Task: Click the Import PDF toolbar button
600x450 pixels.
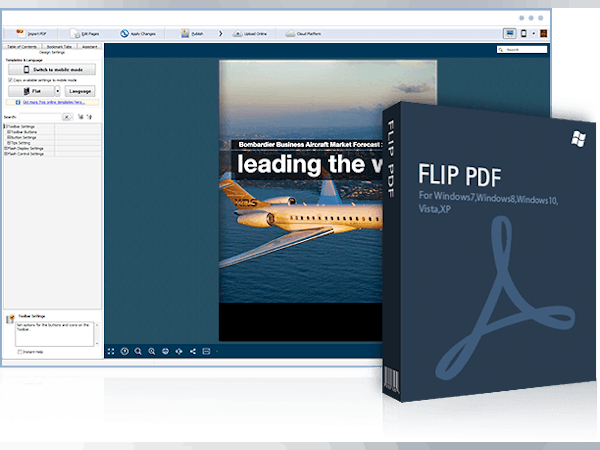Action: [31, 34]
